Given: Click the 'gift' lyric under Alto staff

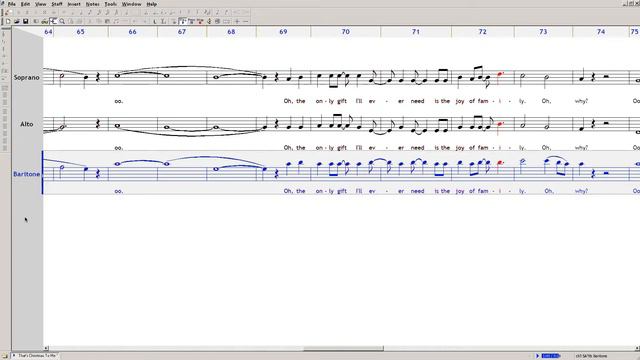Looking at the screenshot, I should [x=342, y=148].
